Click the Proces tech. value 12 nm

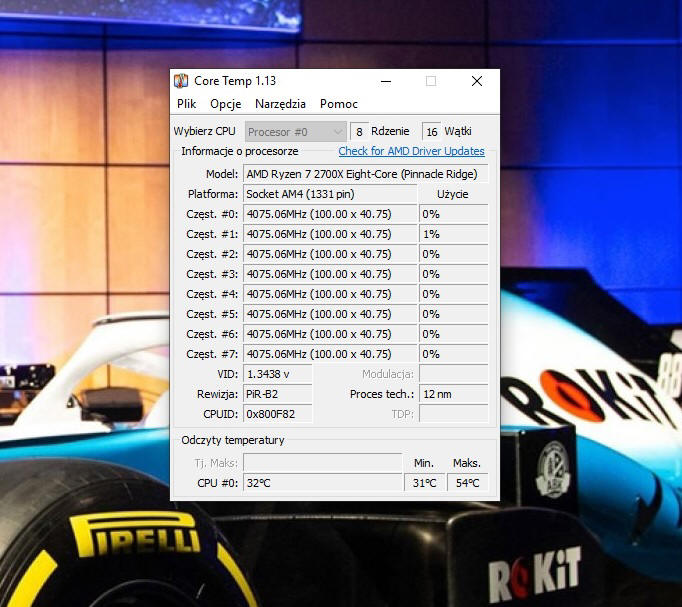point(453,394)
